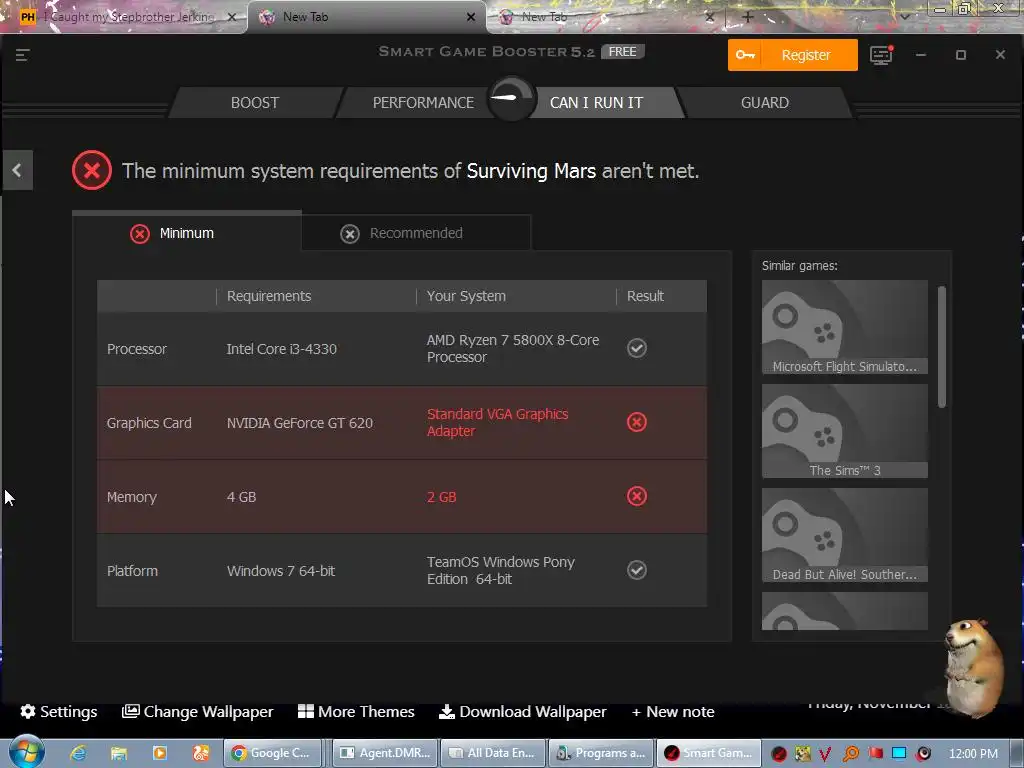Screen dimensions: 1024x768
Task: Open Windows Explorer folder icon on taskbar
Action: tap(119, 753)
